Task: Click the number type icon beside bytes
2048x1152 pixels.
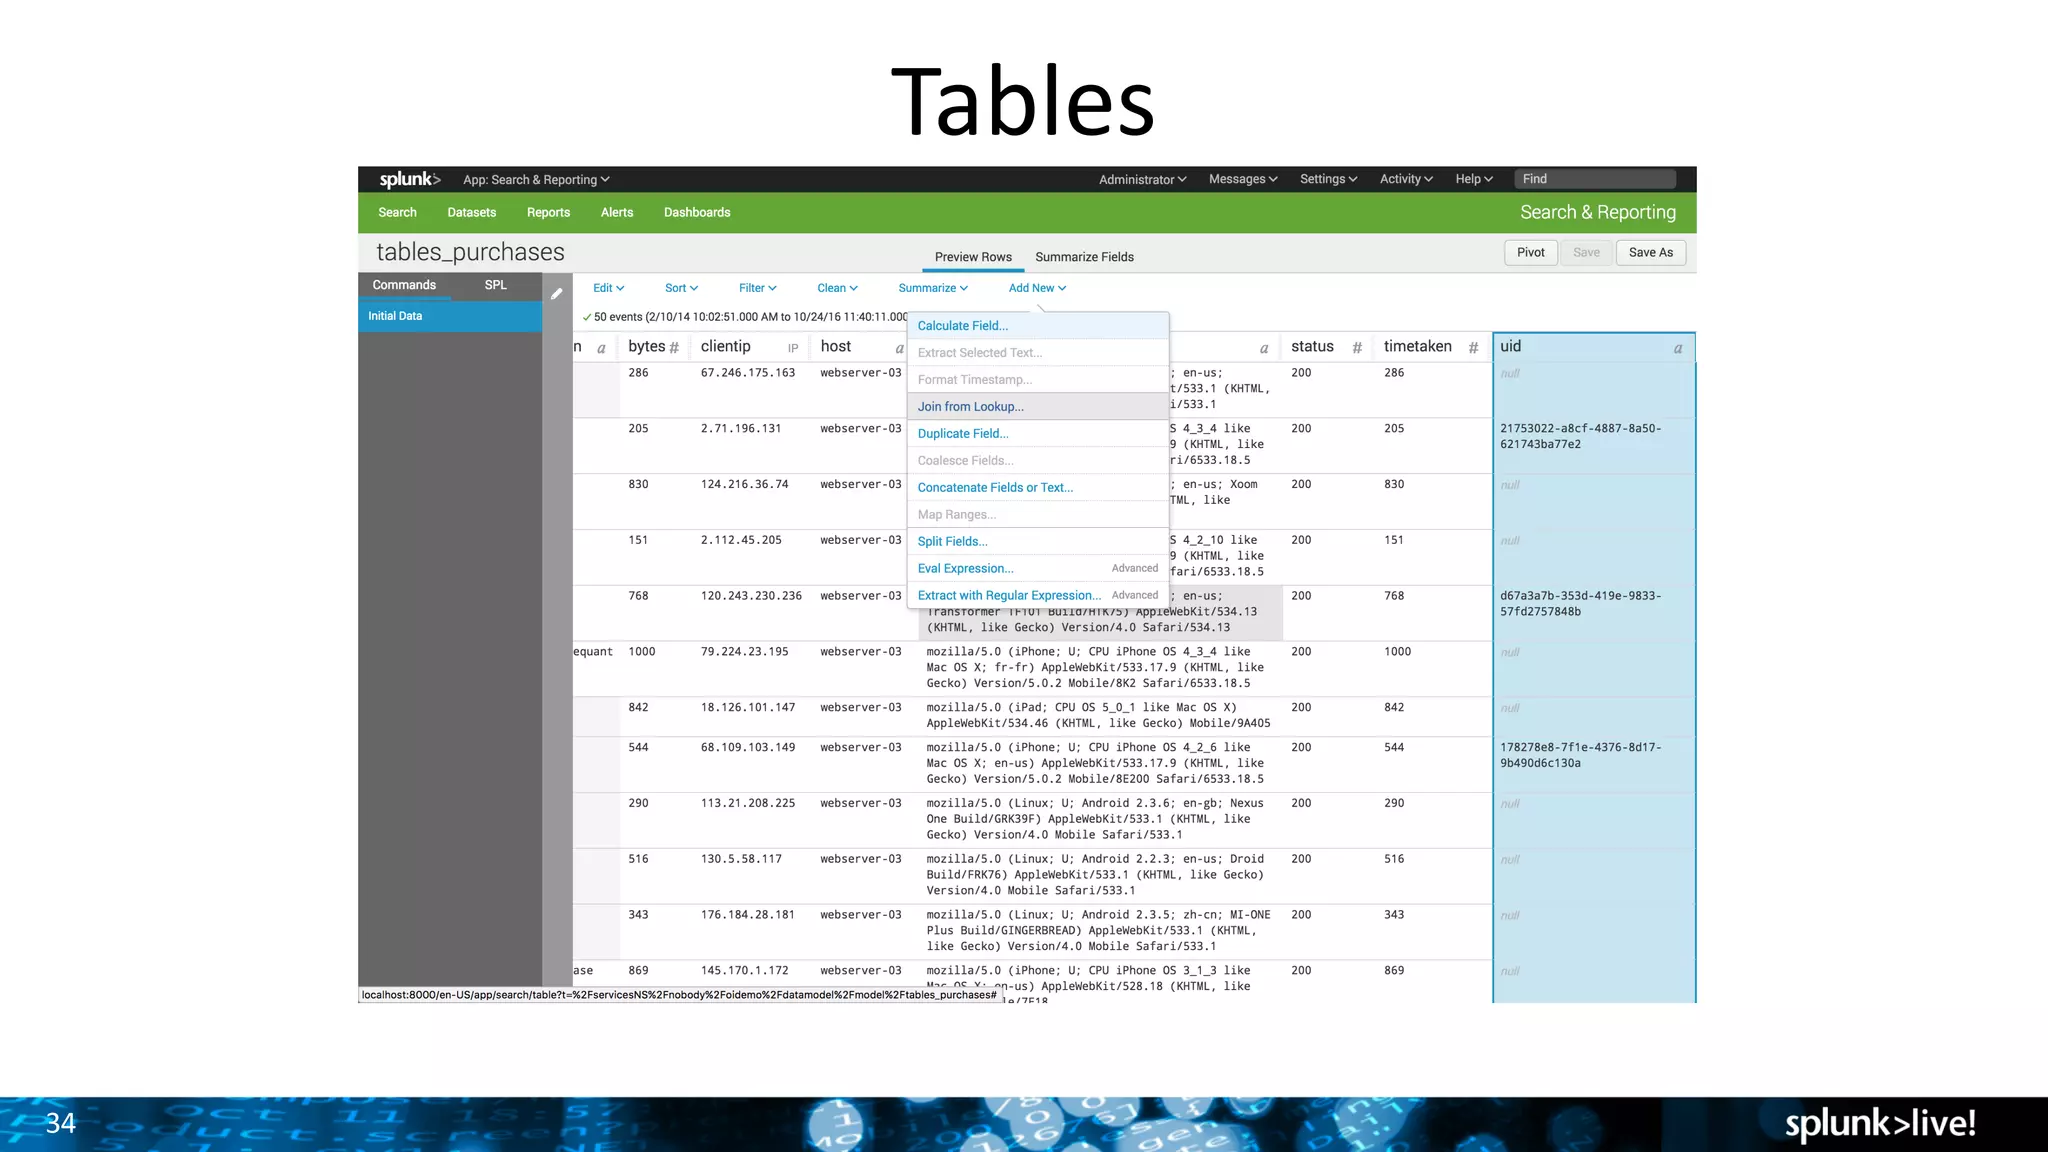Action: click(674, 348)
